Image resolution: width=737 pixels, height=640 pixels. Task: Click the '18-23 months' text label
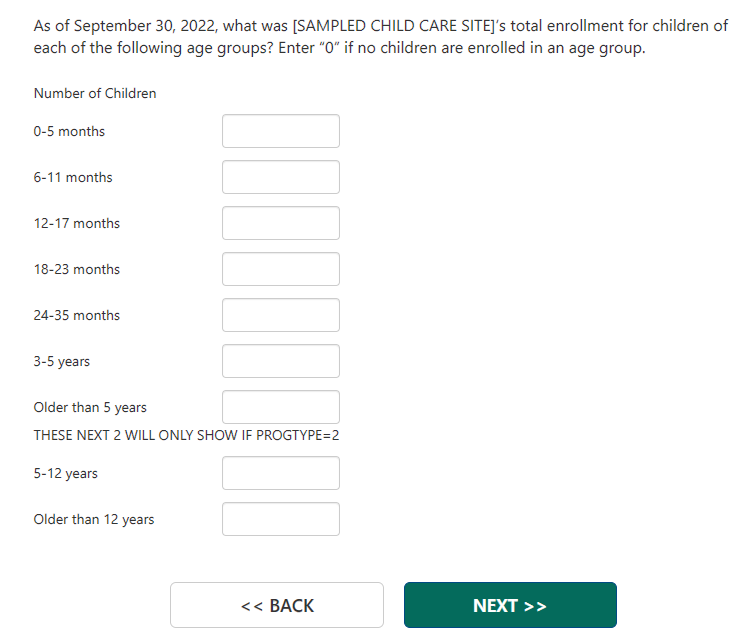click(76, 270)
